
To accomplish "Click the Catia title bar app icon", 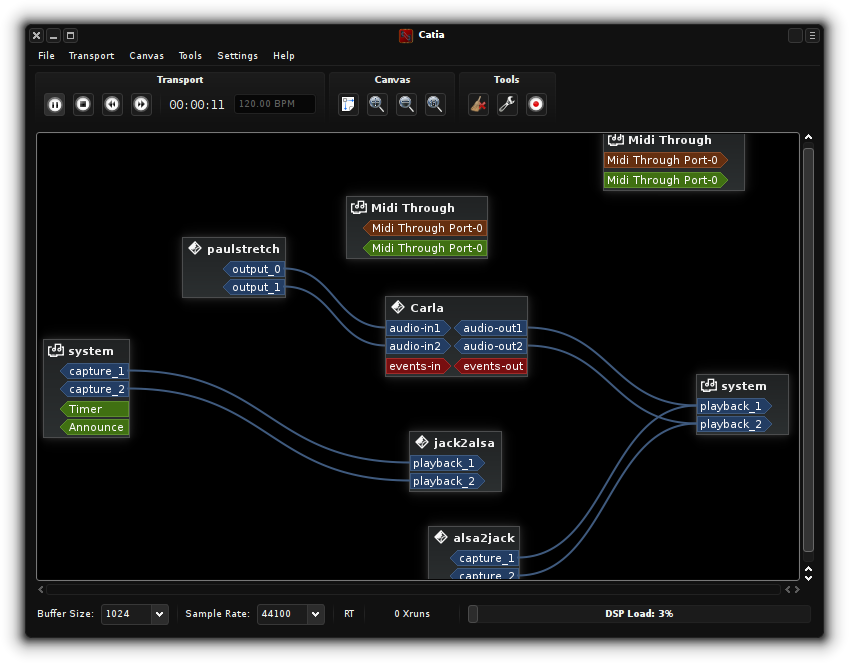I will [x=406, y=36].
